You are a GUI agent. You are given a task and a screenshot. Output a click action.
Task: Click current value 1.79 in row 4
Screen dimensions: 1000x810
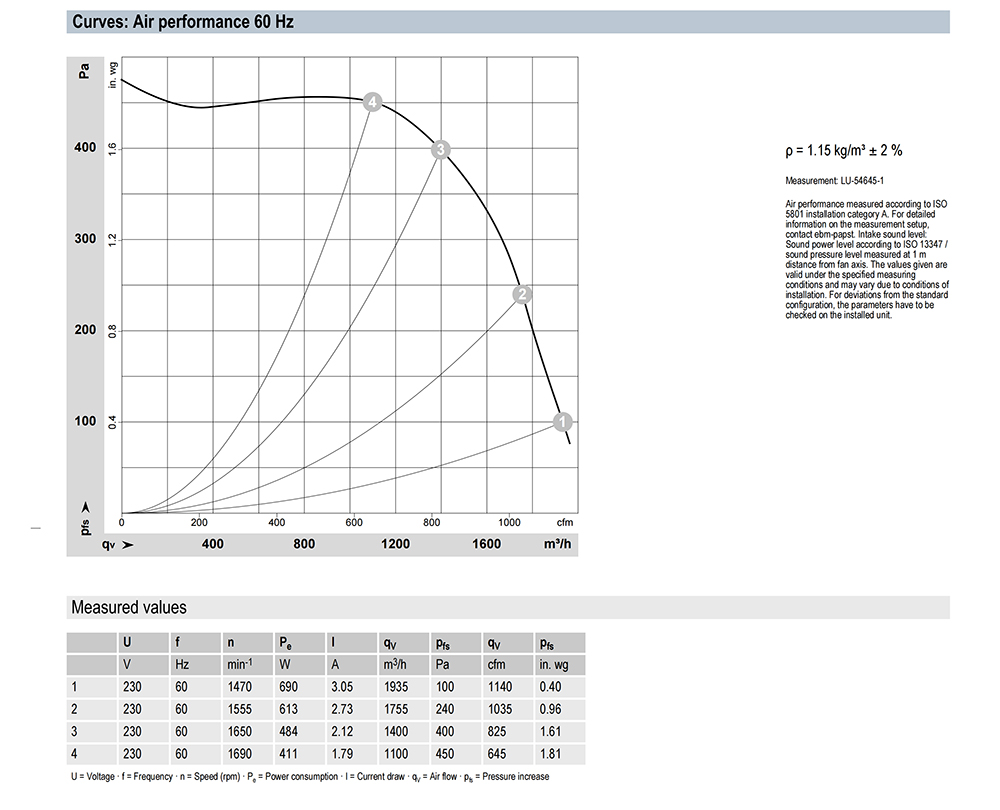(342, 754)
